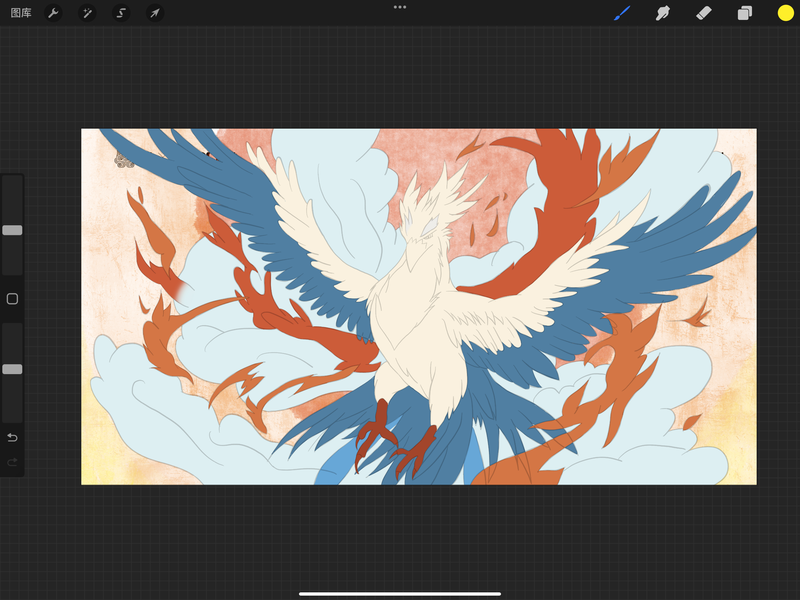Open the Layers panel

(x=744, y=13)
